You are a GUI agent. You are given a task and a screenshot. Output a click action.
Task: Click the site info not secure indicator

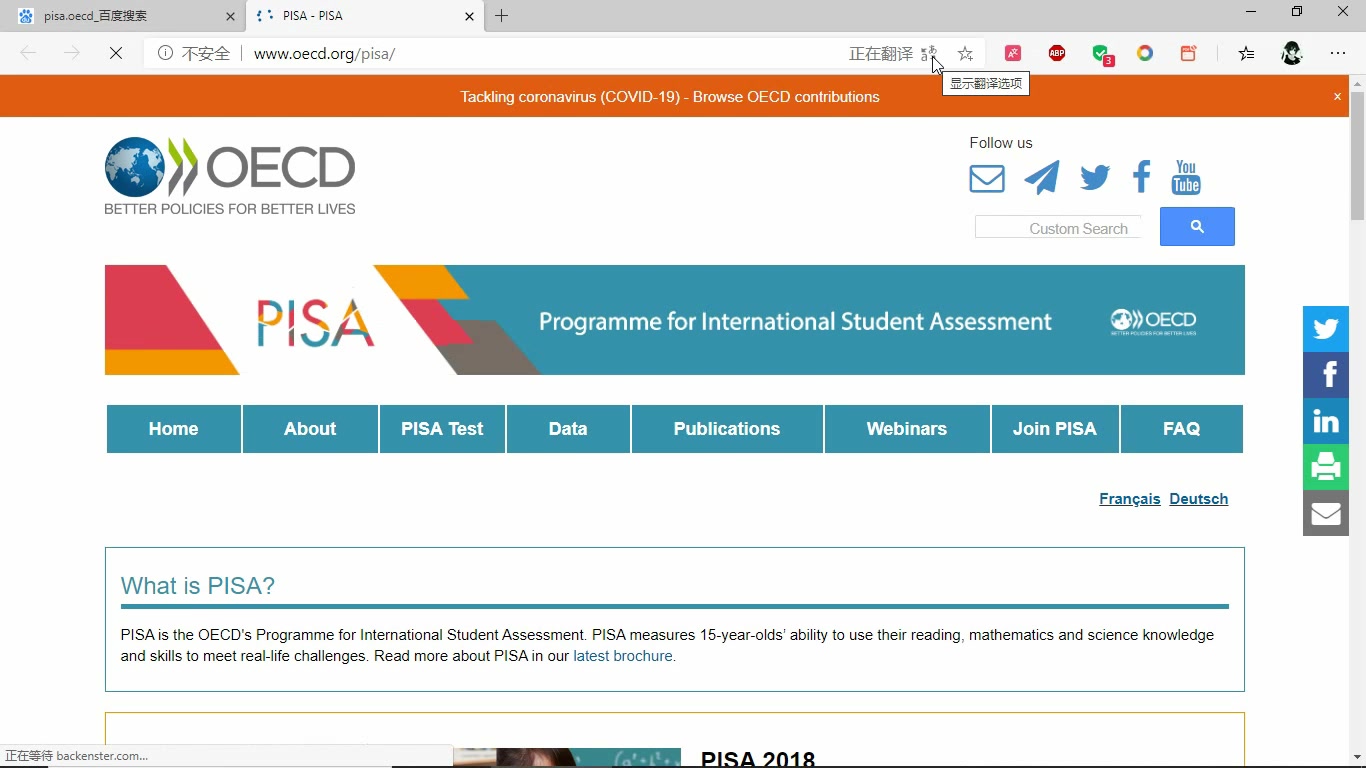coord(194,54)
